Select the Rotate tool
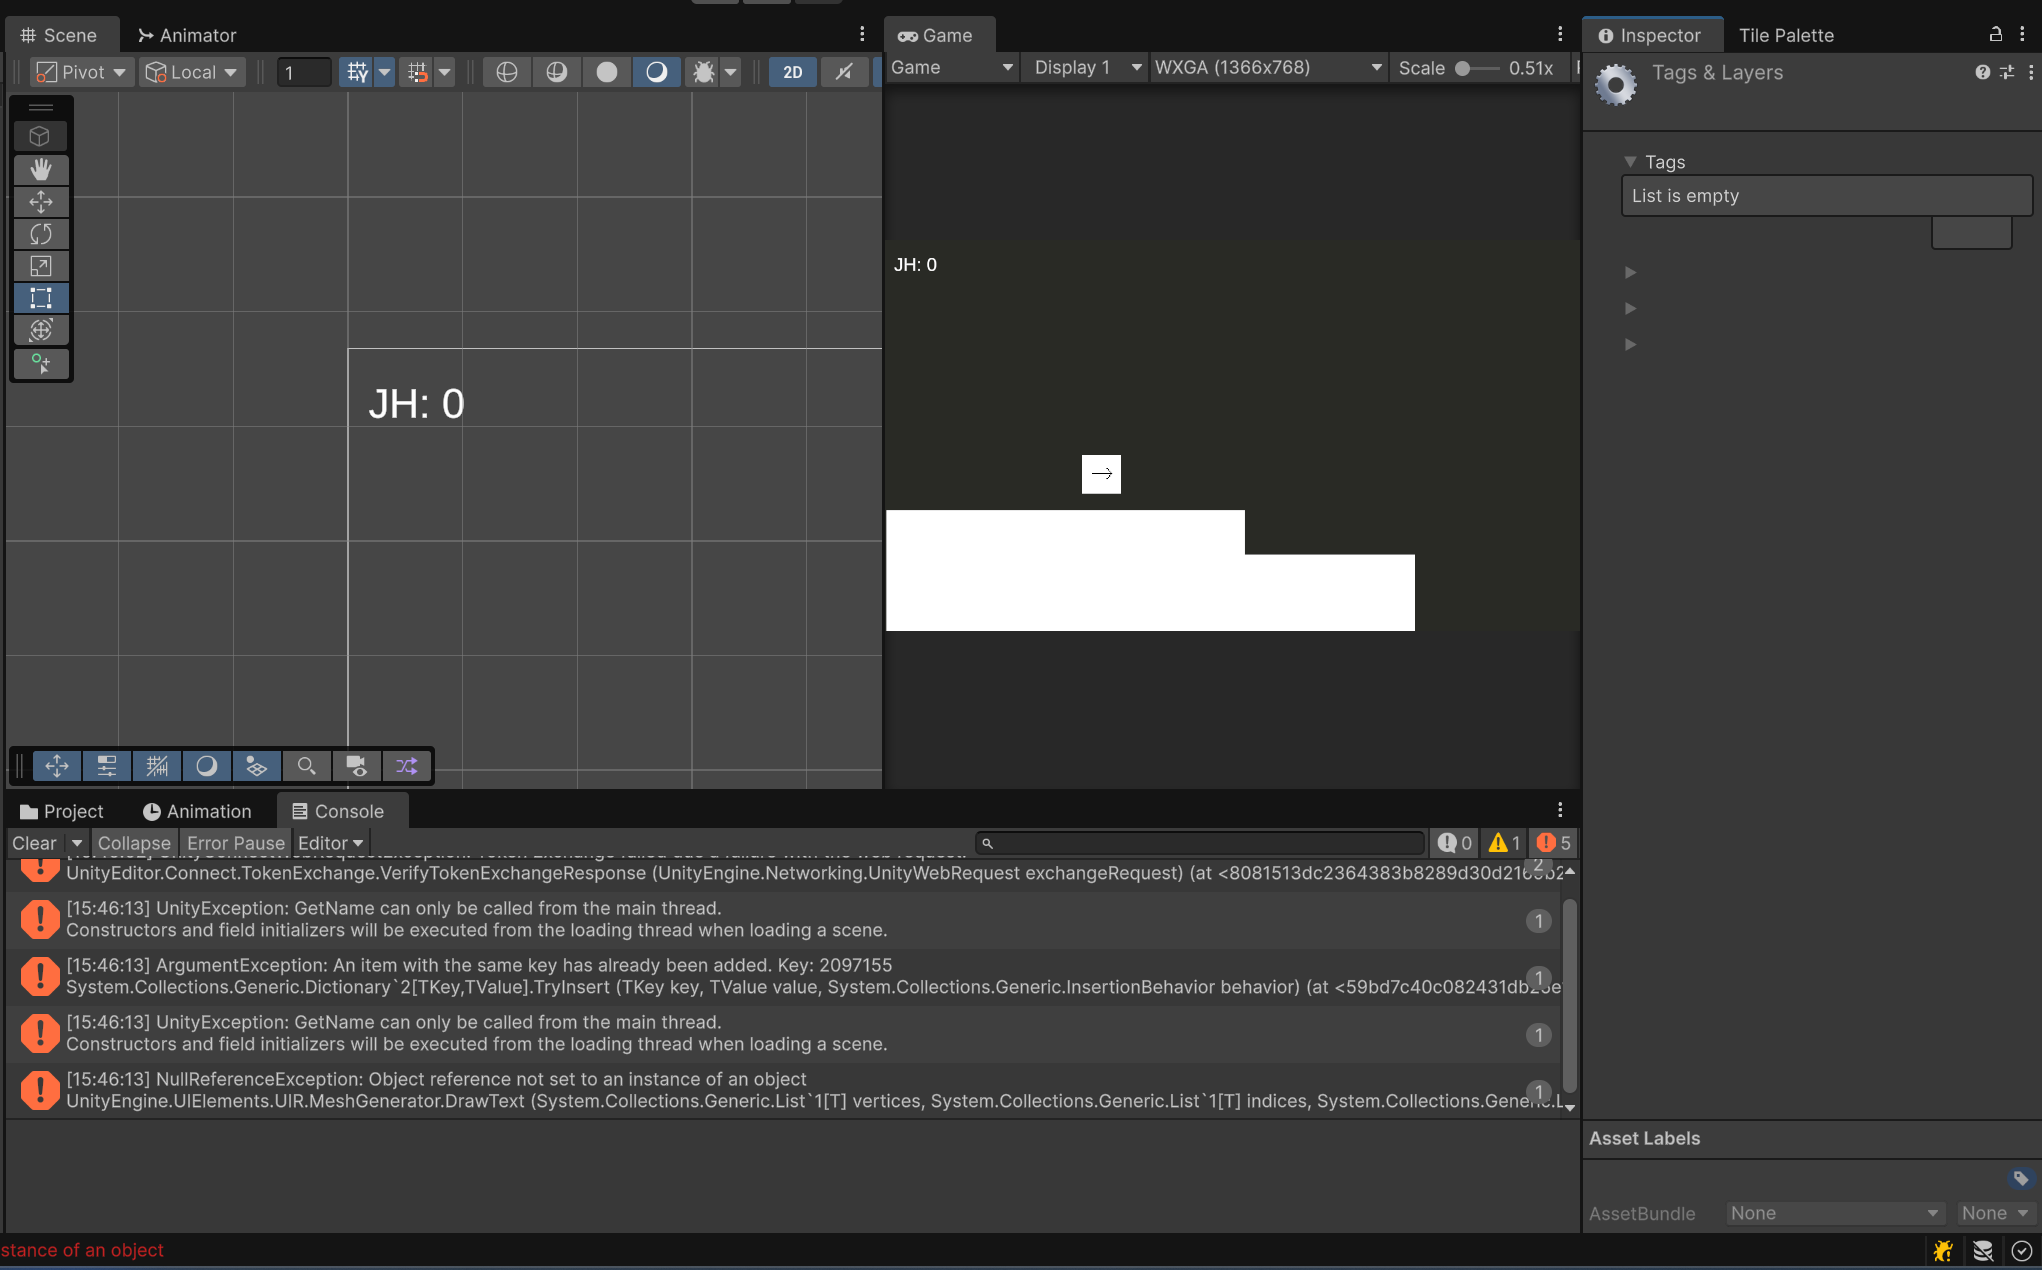This screenshot has height=1270, width=2042. (41, 234)
